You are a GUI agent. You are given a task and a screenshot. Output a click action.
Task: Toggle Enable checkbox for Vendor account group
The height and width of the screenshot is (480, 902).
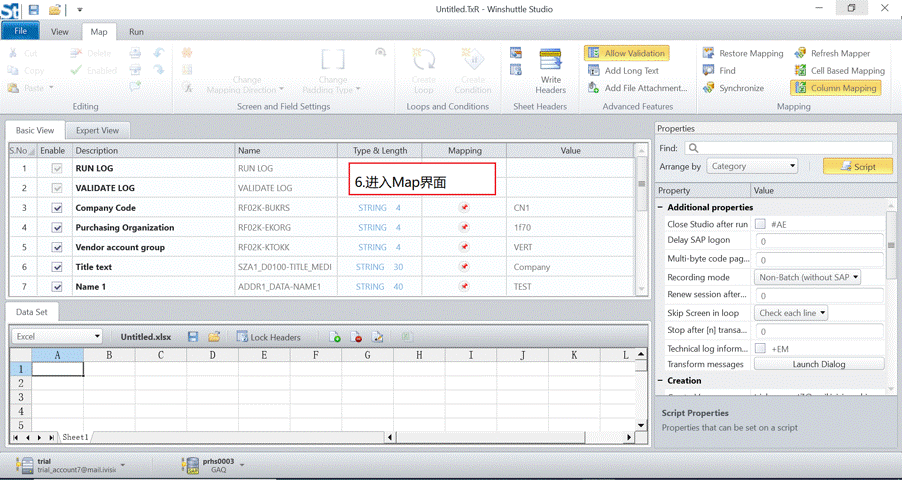coord(56,247)
